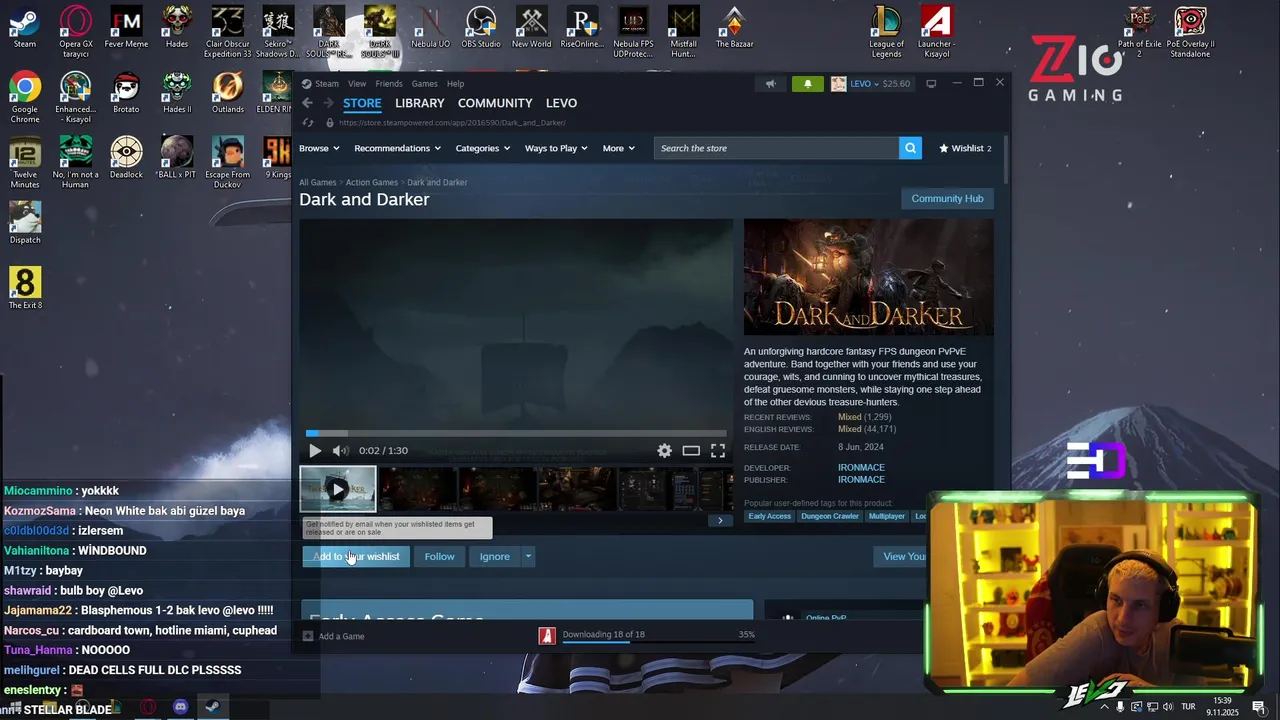Switch to COMMUNITY tab
Viewport: 1280px width, 720px height.
(495, 103)
